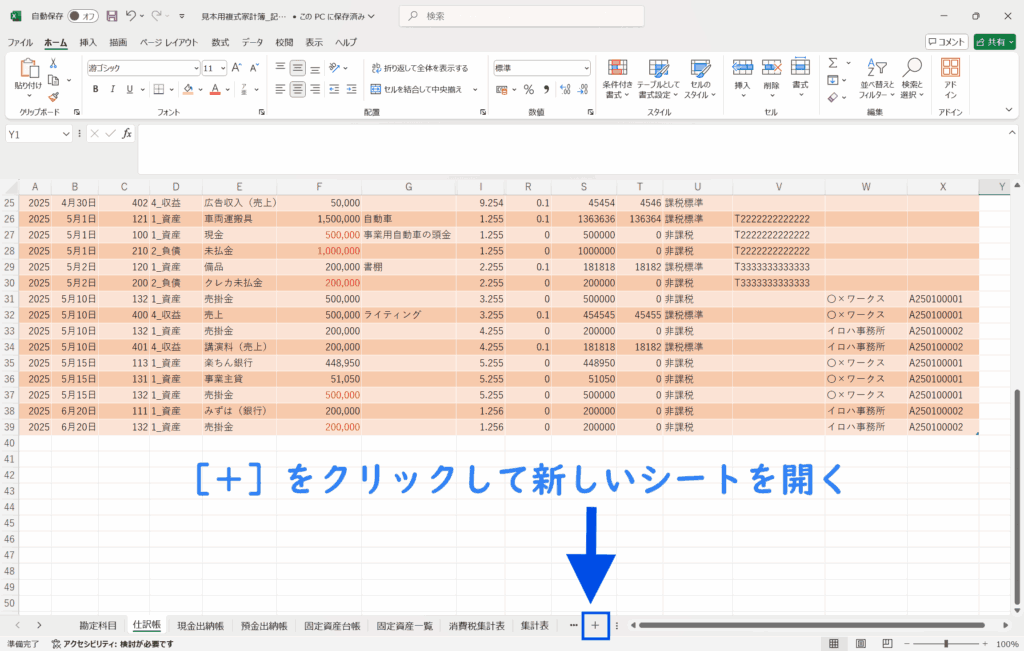Open the ファイル menu tab
This screenshot has width=1024, height=651.
[x=20, y=42]
